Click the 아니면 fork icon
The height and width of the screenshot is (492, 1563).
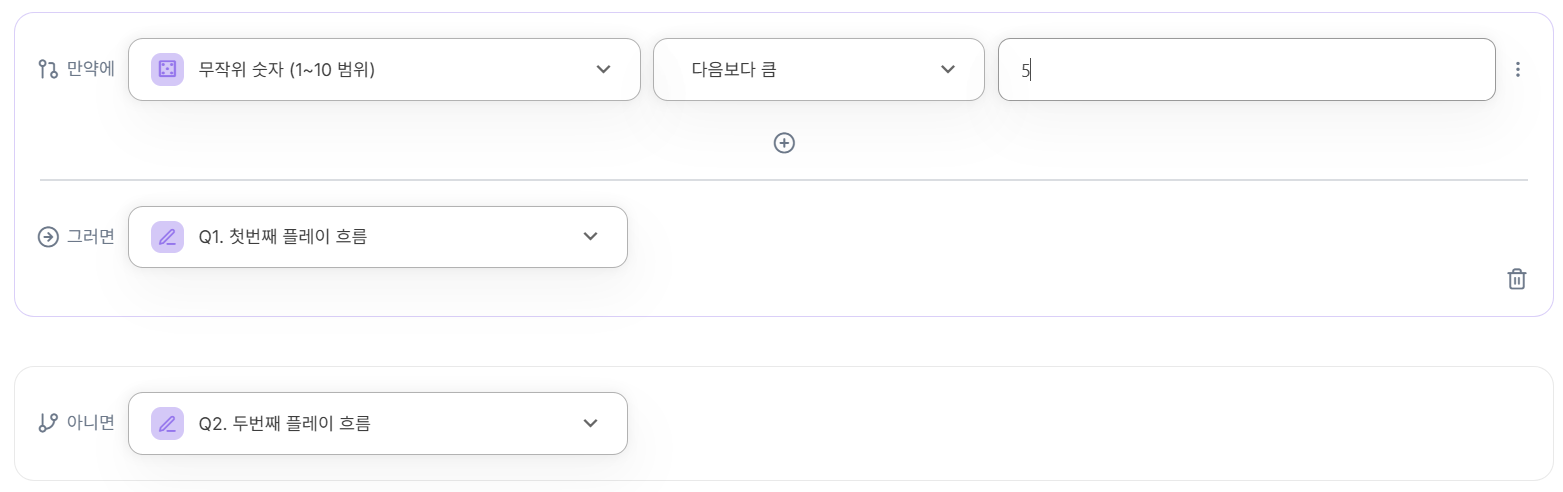[x=48, y=423]
